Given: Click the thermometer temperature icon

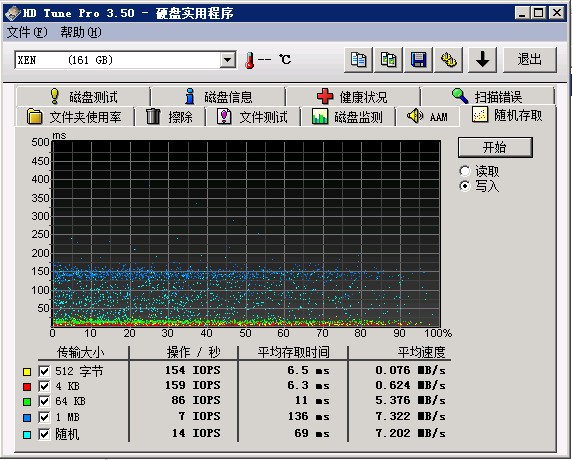Looking at the screenshot, I should click(250, 60).
